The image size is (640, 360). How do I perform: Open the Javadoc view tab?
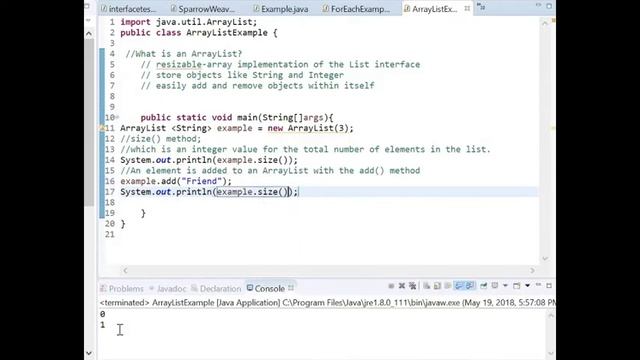(x=168, y=289)
